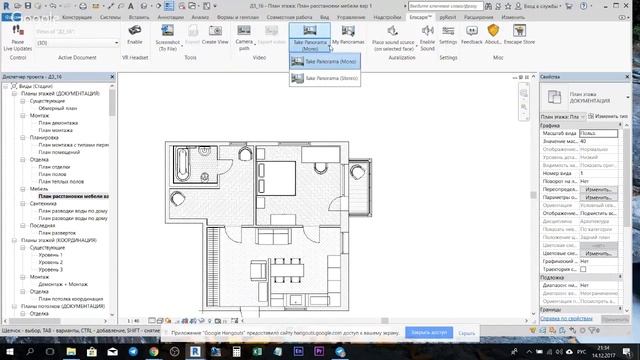Collapse the Виды (Стадии) tree node
Viewport: 640px width, 360px height.
[x=6, y=87]
